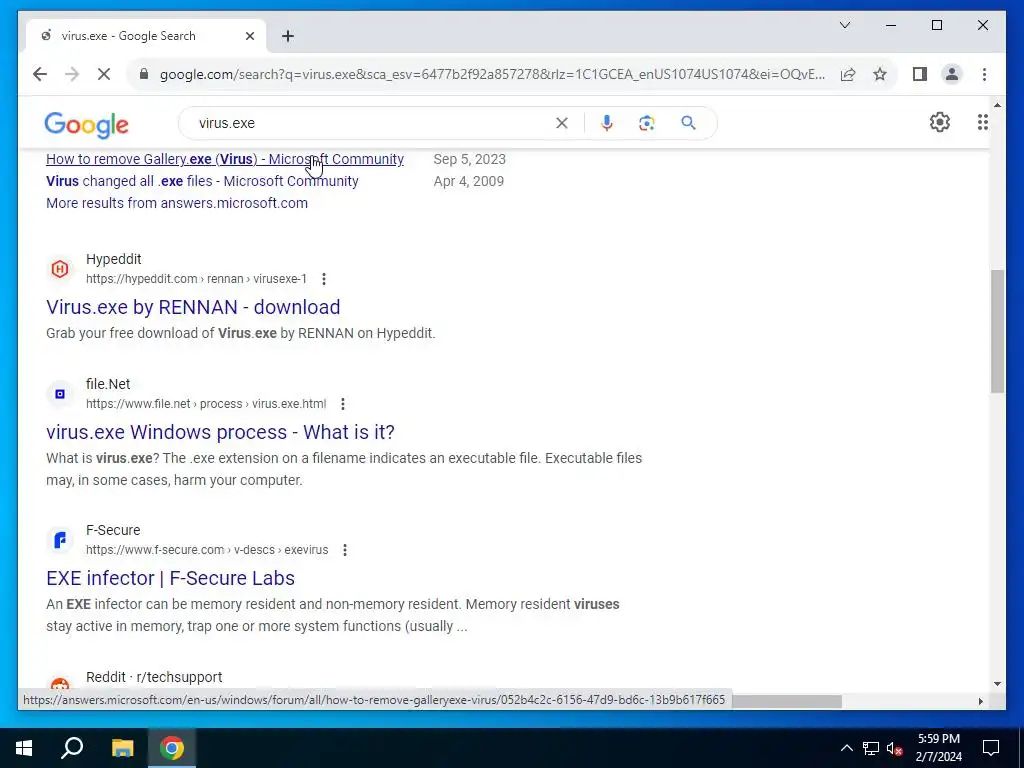This screenshot has height=768, width=1024.
Task: Open more options for file.Net result
Action: [x=343, y=404]
